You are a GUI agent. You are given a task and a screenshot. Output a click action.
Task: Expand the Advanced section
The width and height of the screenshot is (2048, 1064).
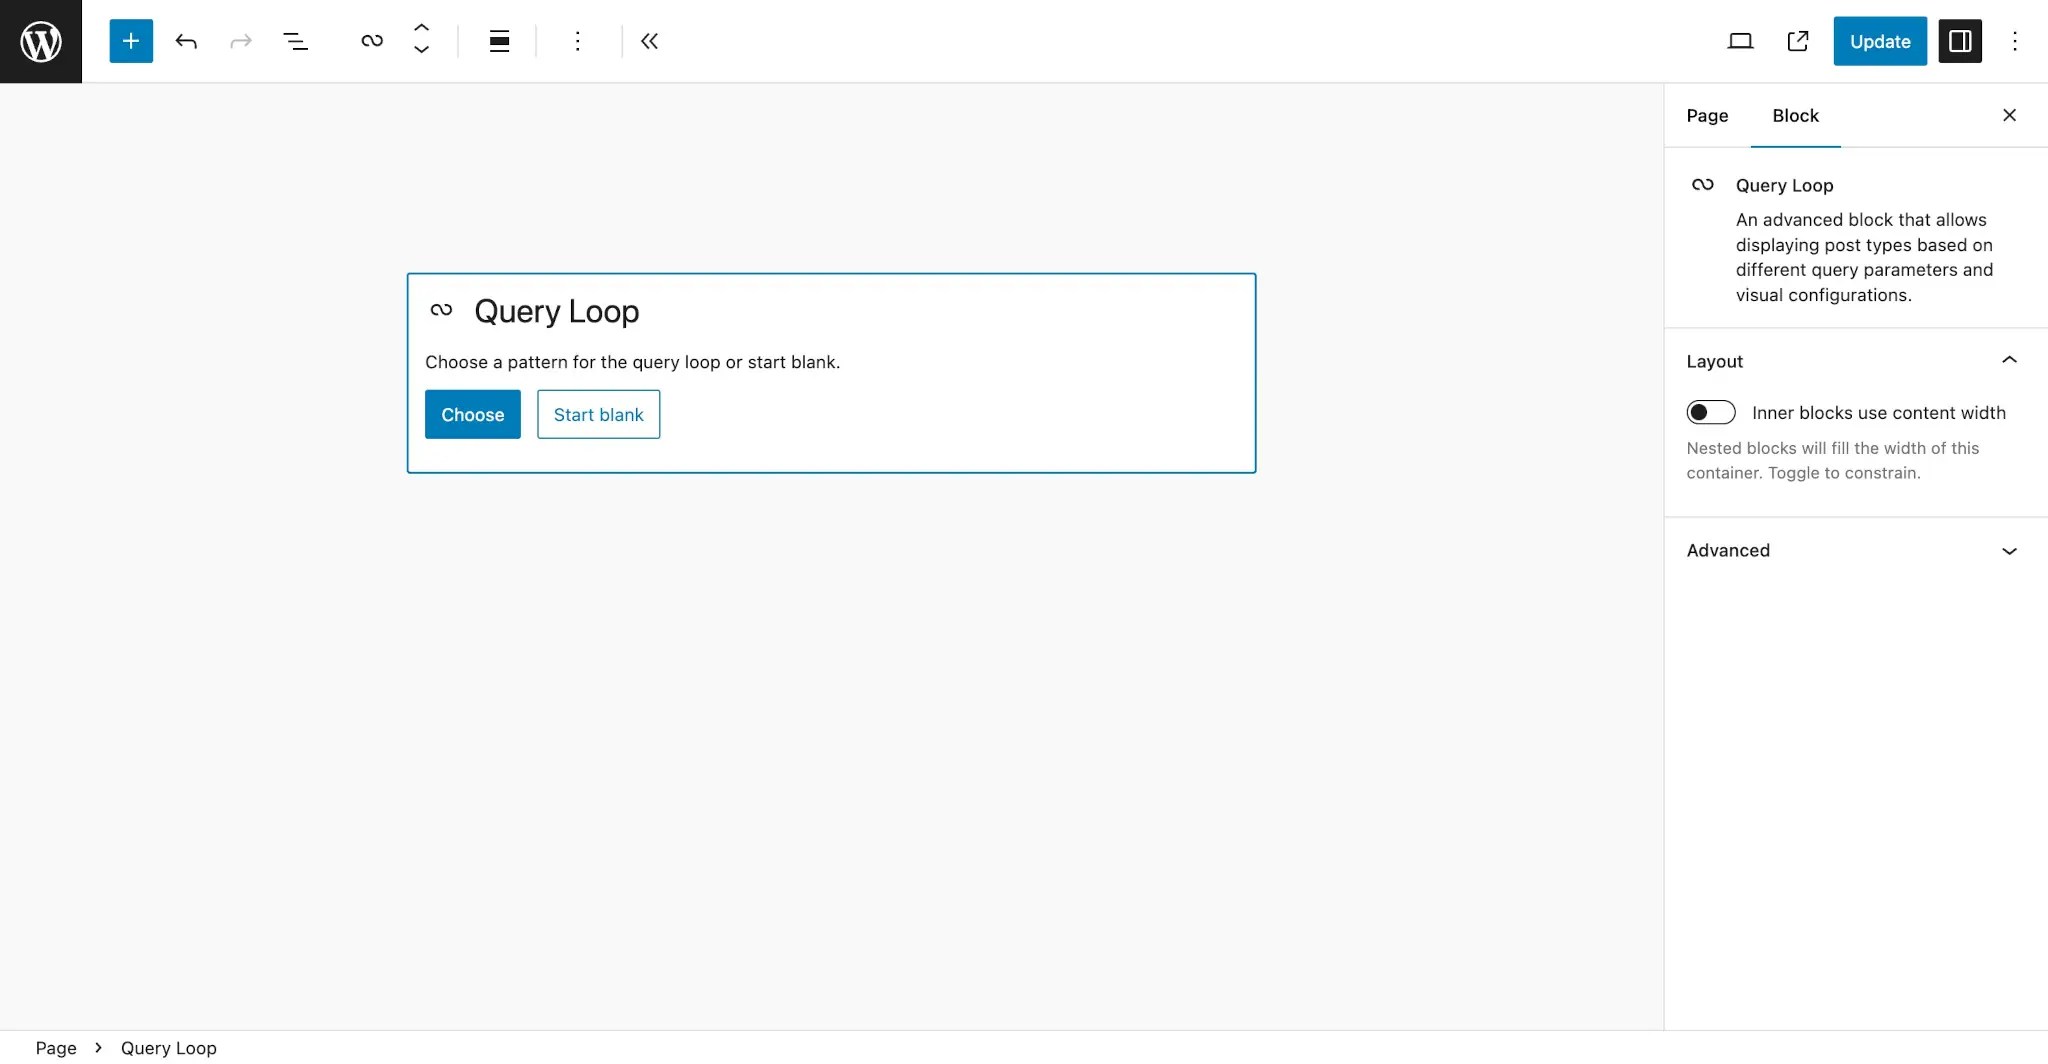(2010, 551)
